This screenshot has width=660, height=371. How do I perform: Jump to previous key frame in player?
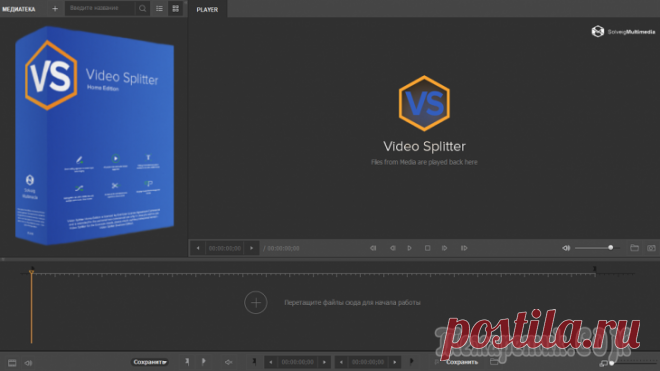tap(373, 248)
